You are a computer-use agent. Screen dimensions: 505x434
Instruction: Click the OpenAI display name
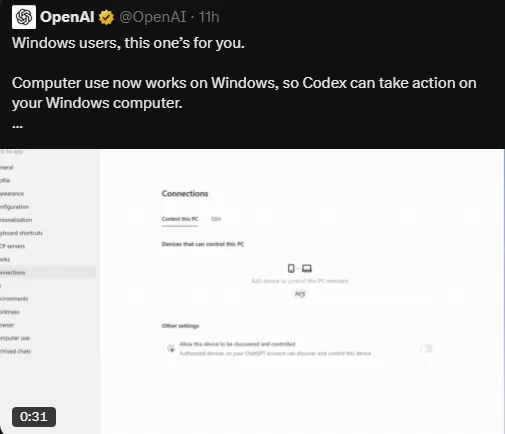(x=67, y=17)
